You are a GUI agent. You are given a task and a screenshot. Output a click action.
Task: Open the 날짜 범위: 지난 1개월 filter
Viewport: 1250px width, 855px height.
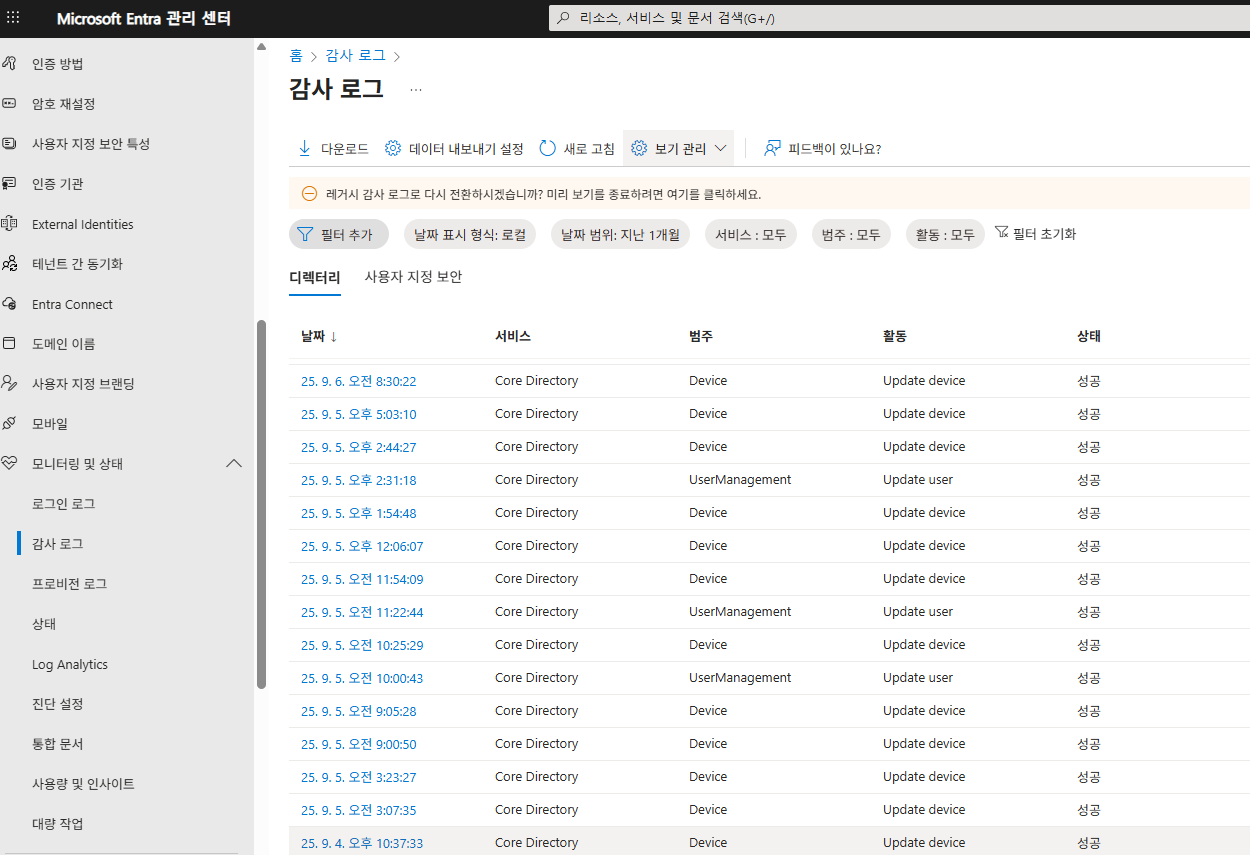click(x=620, y=235)
